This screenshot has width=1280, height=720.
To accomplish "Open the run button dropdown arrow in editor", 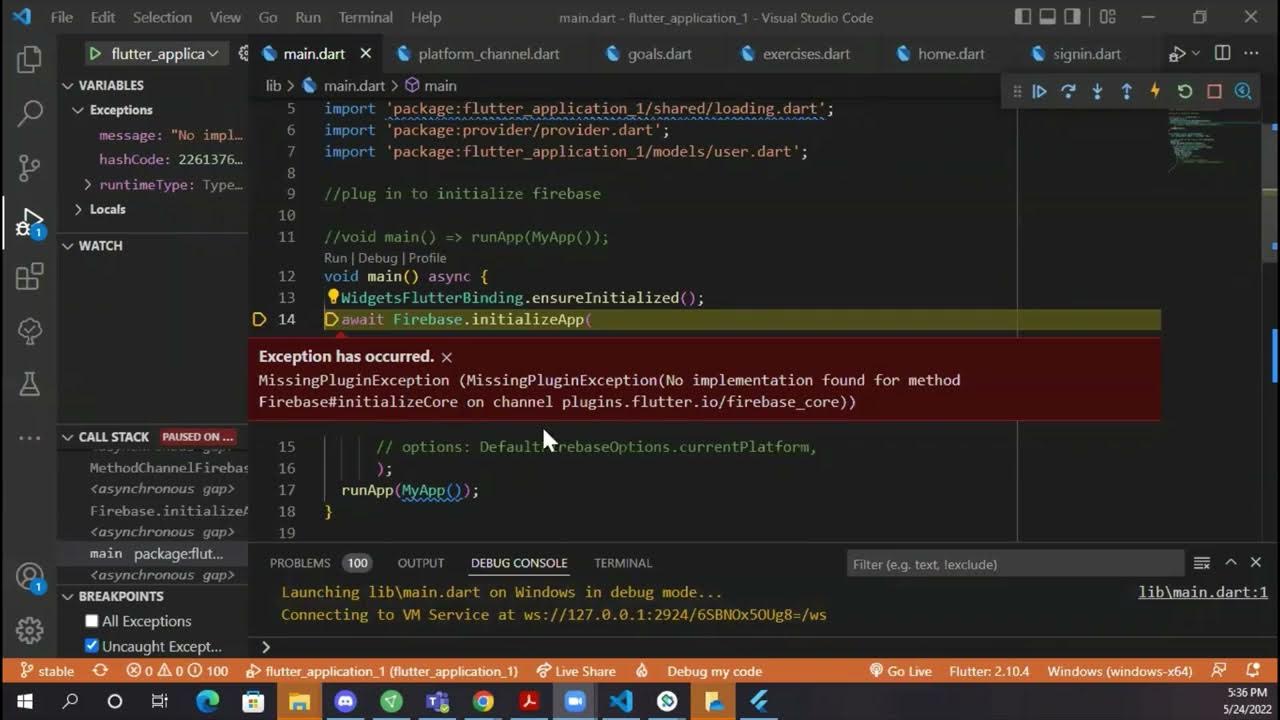I will click(1195, 54).
